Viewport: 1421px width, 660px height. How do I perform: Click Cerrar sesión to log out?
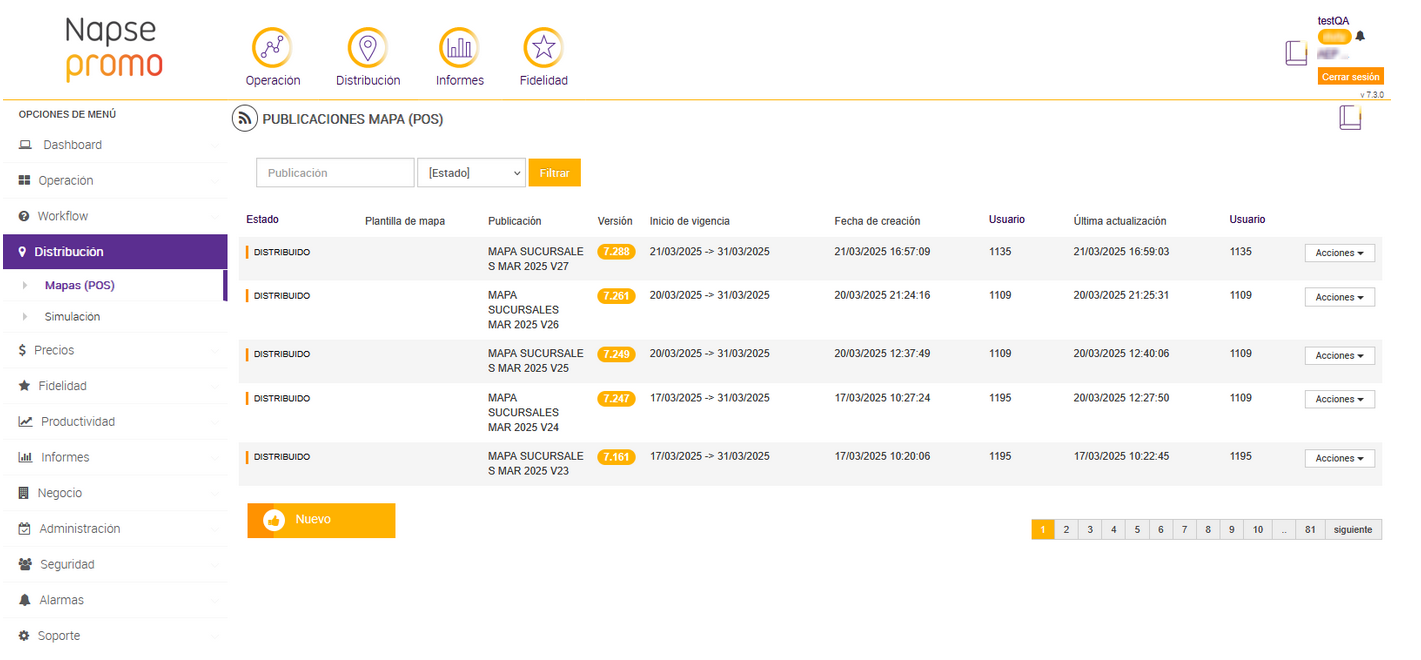click(x=1350, y=77)
